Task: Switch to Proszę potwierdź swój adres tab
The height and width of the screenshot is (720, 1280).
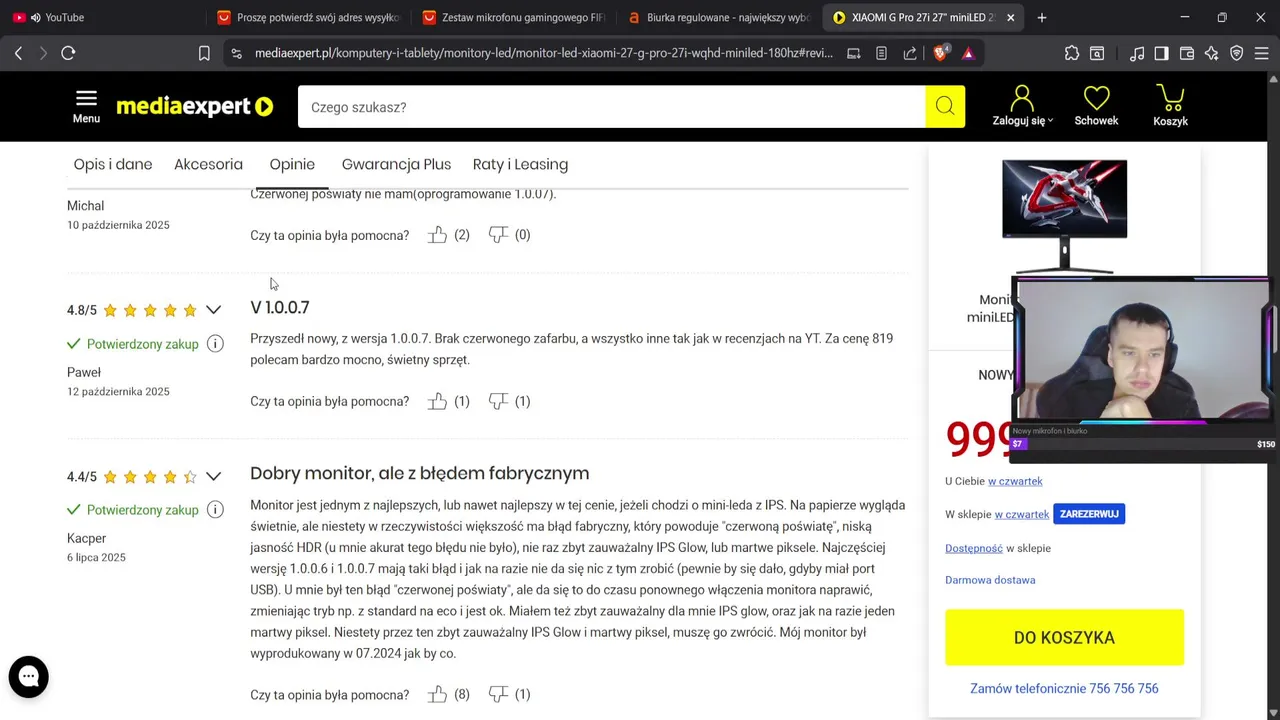Action: (x=308, y=17)
